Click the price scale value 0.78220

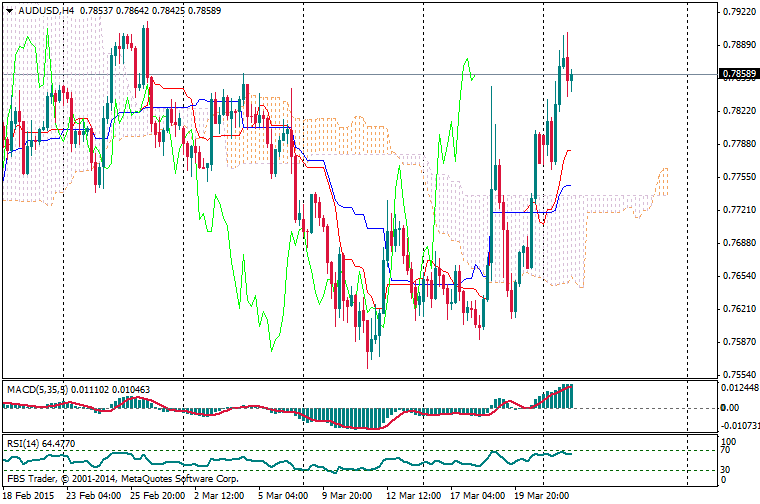coord(739,110)
